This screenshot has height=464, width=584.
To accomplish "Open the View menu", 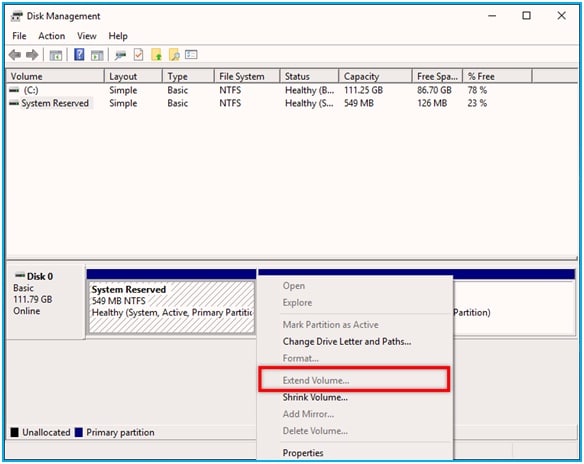I will pyautogui.click(x=87, y=36).
